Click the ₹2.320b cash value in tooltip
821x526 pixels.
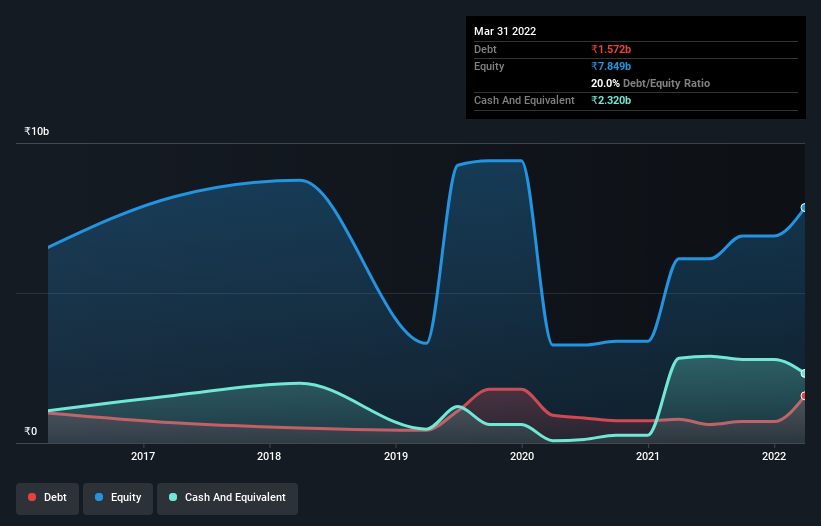(x=611, y=100)
